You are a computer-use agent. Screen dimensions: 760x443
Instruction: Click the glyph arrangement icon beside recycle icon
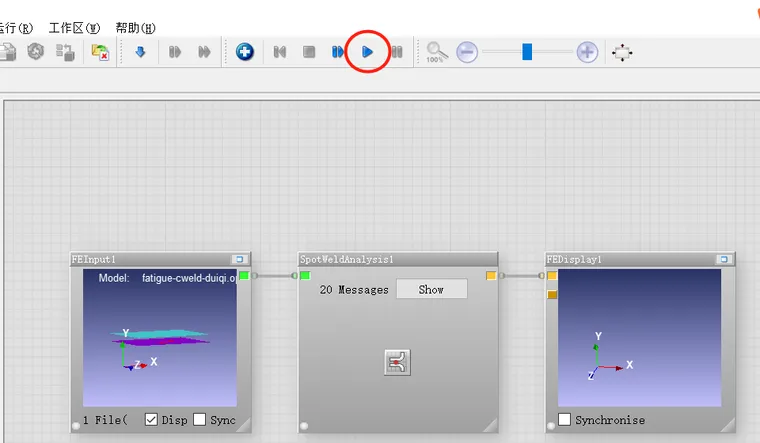(65, 52)
